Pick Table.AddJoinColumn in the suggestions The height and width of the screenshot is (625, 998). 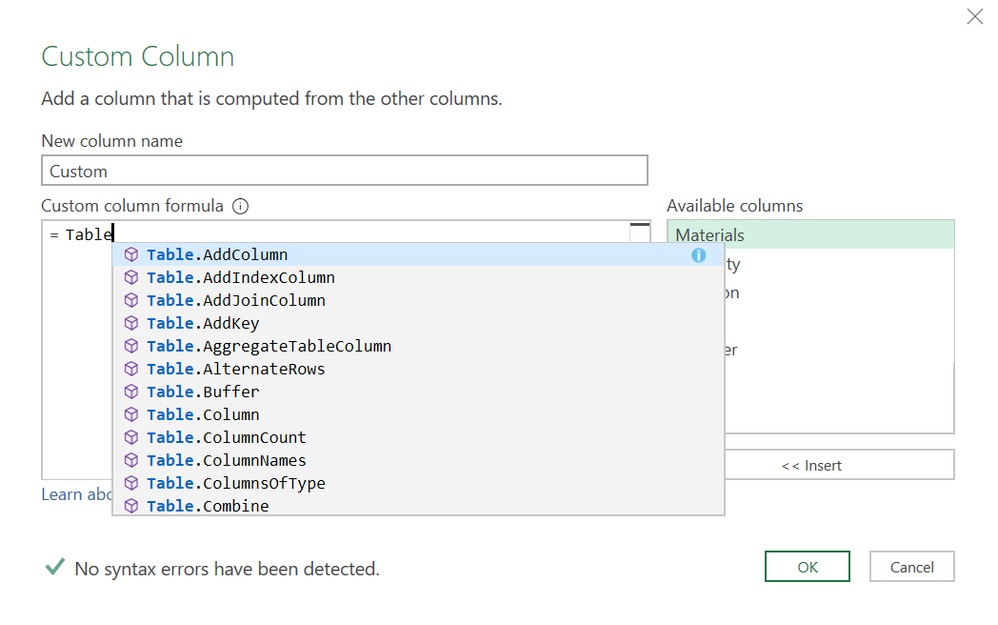418,300
